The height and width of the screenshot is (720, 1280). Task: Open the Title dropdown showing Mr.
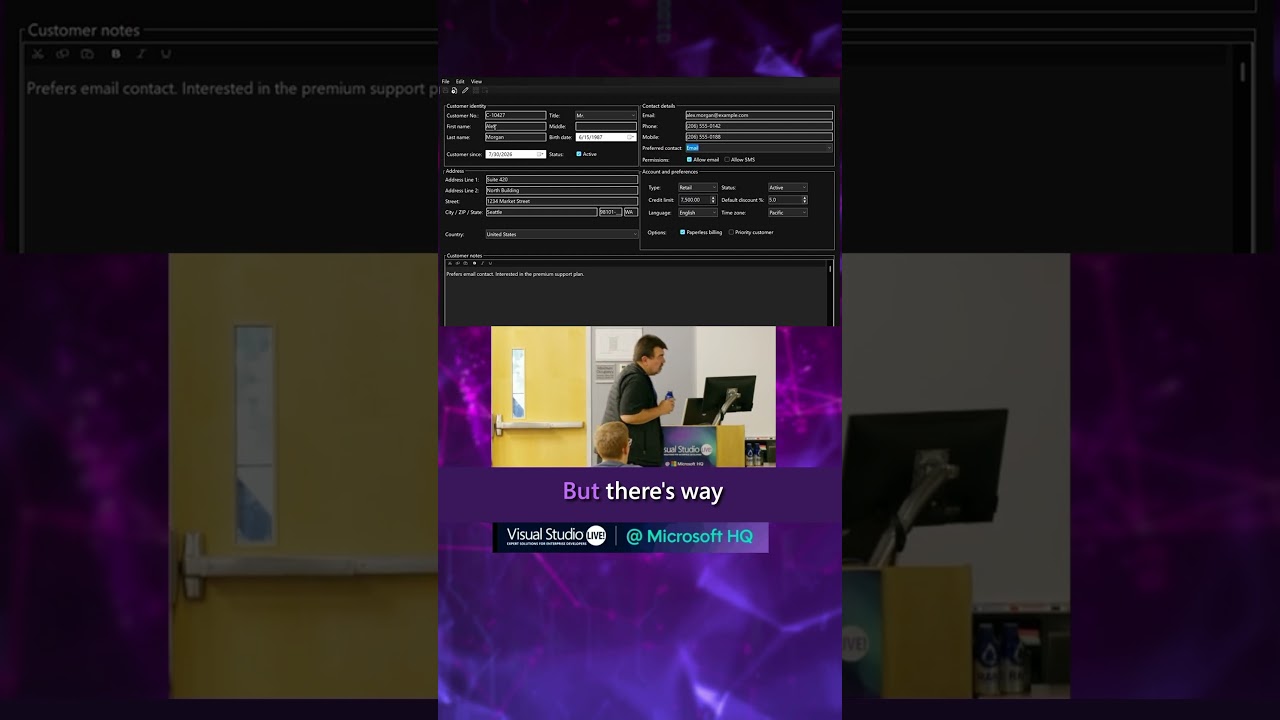point(606,116)
